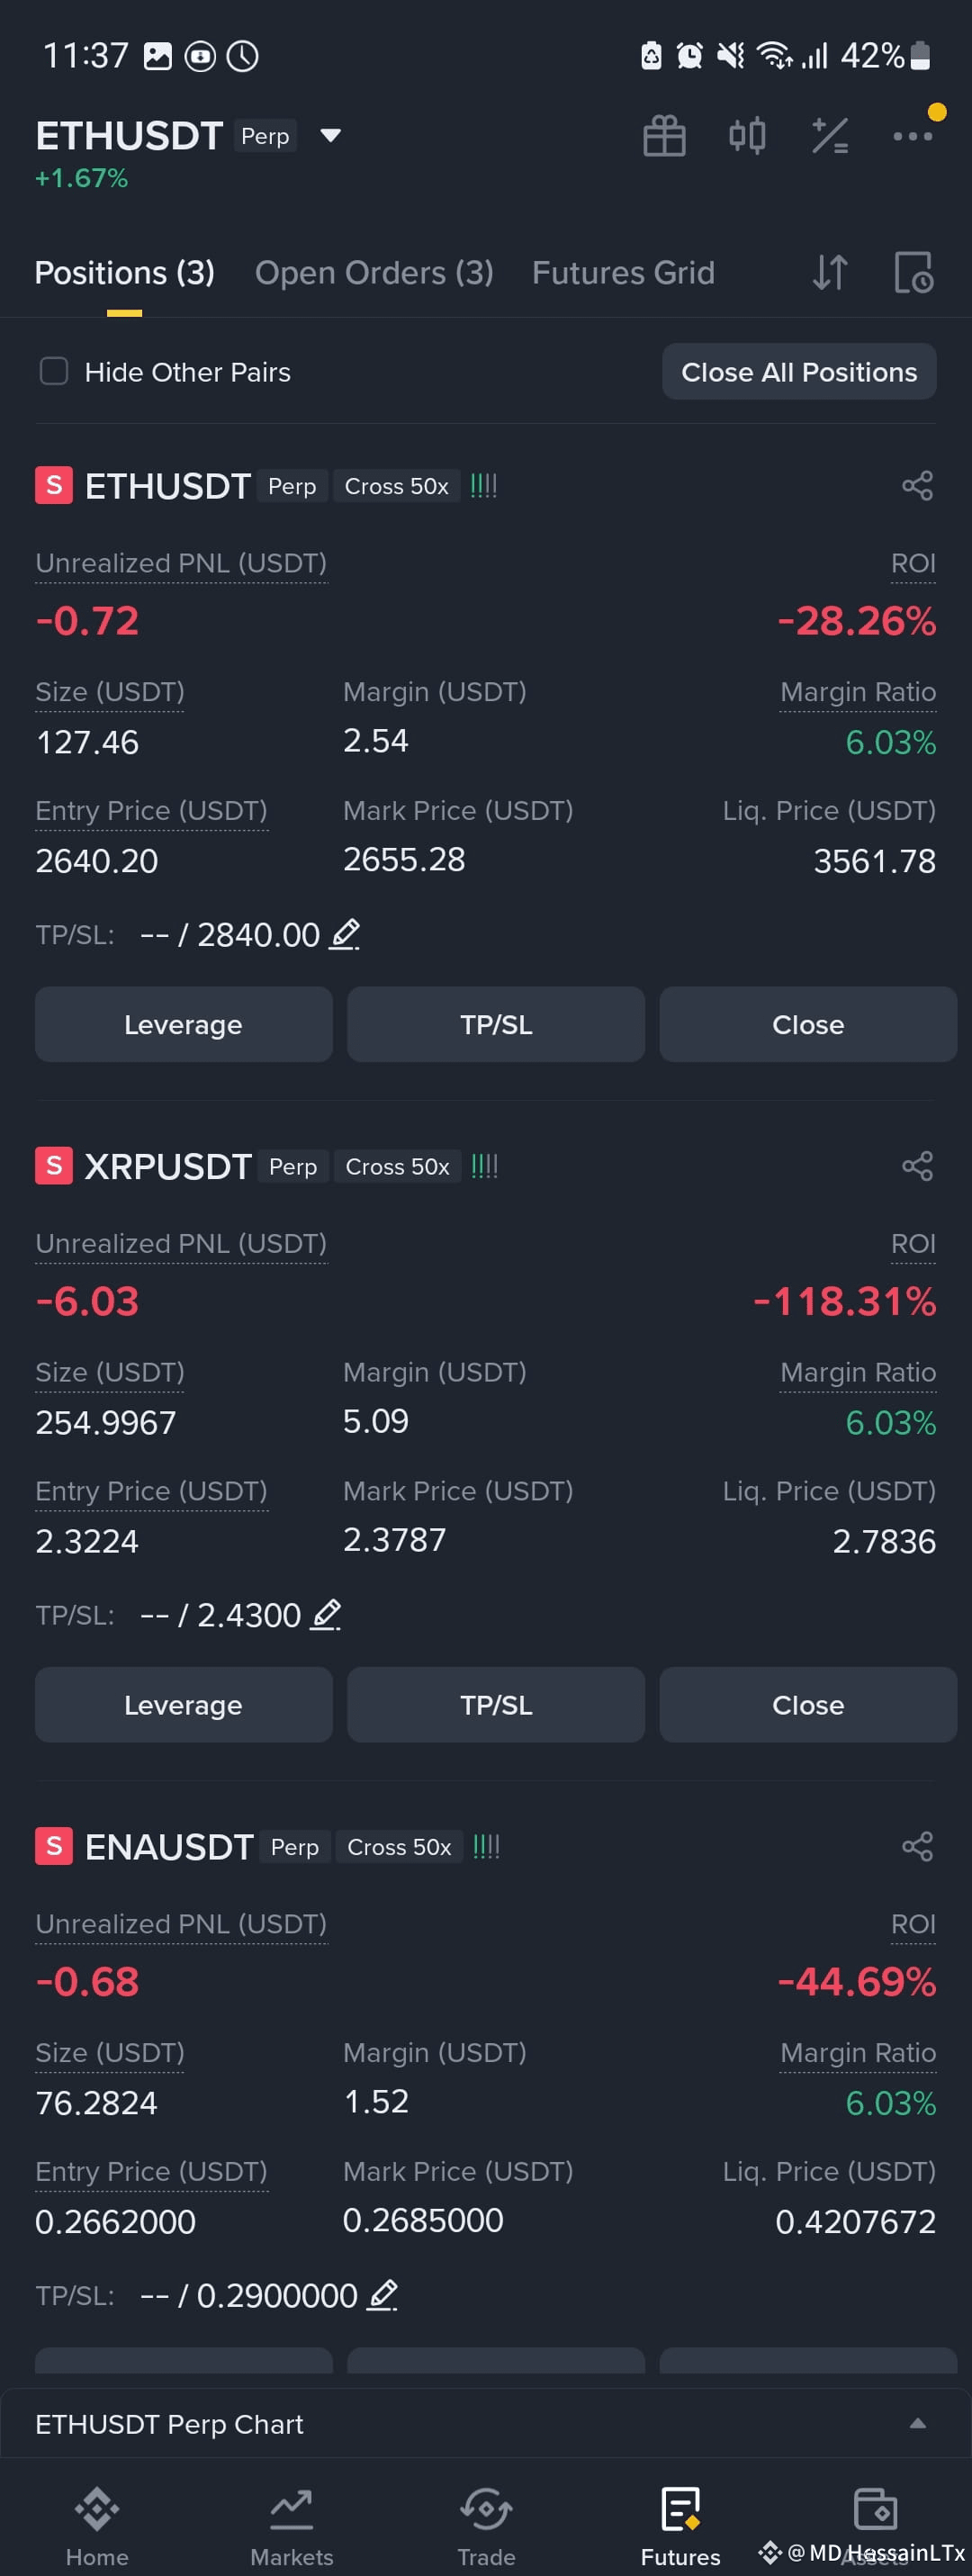This screenshot has width=972, height=2576.
Task: Open the gift rewards icon
Action: pyautogui.click(x=664, y=136)
